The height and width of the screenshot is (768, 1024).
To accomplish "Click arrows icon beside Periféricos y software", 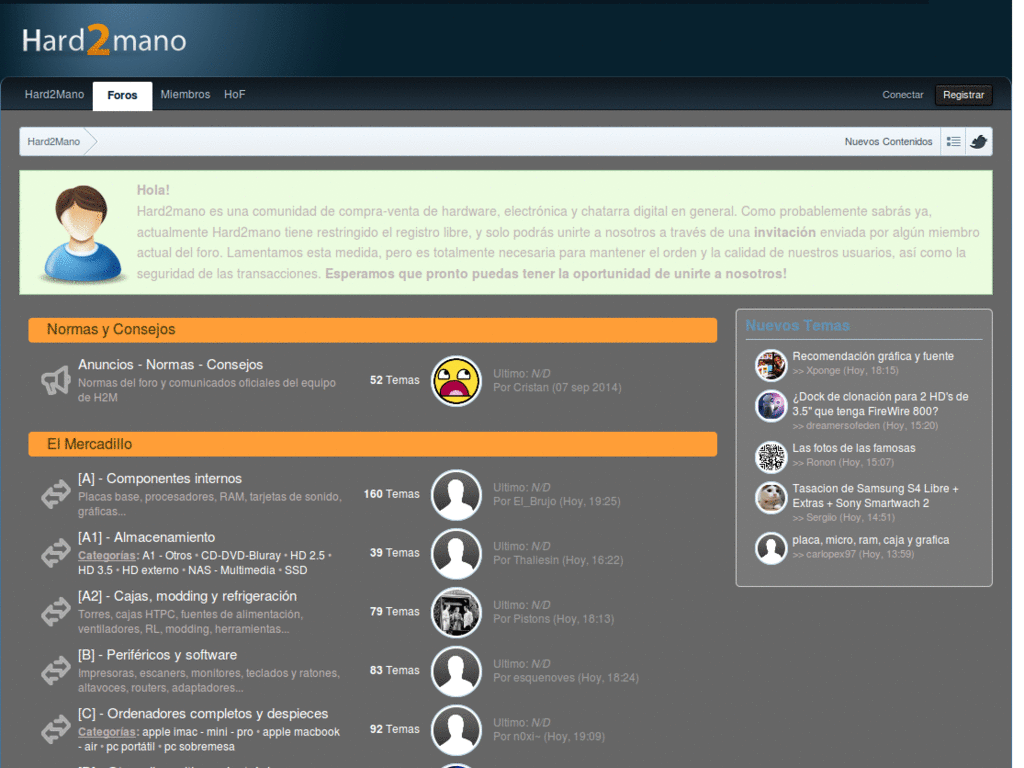I will pos(56,671).
